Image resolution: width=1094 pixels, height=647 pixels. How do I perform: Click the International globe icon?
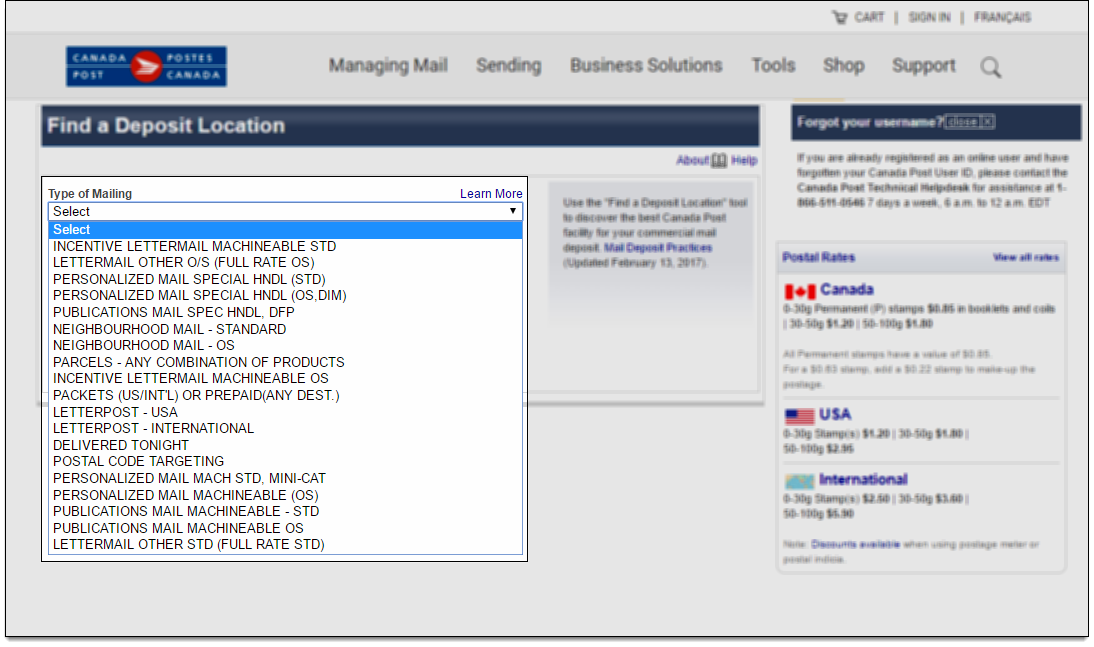pyautogui.click(x=799, y=481)
